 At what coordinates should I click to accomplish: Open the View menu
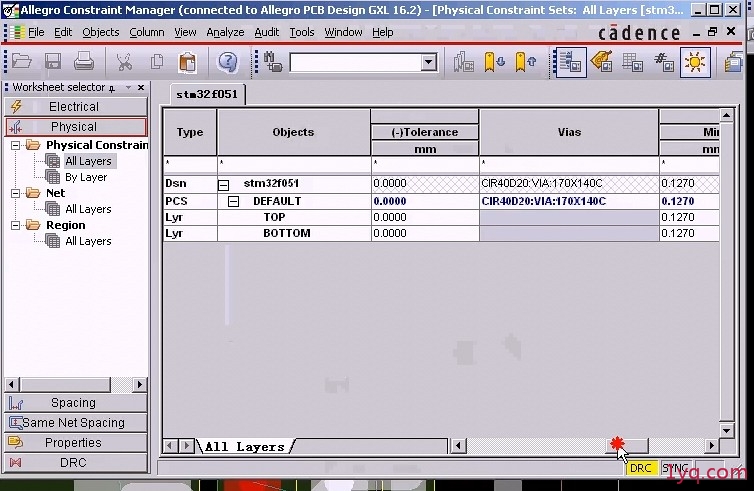pyautogui.click(x=185, y=32)
